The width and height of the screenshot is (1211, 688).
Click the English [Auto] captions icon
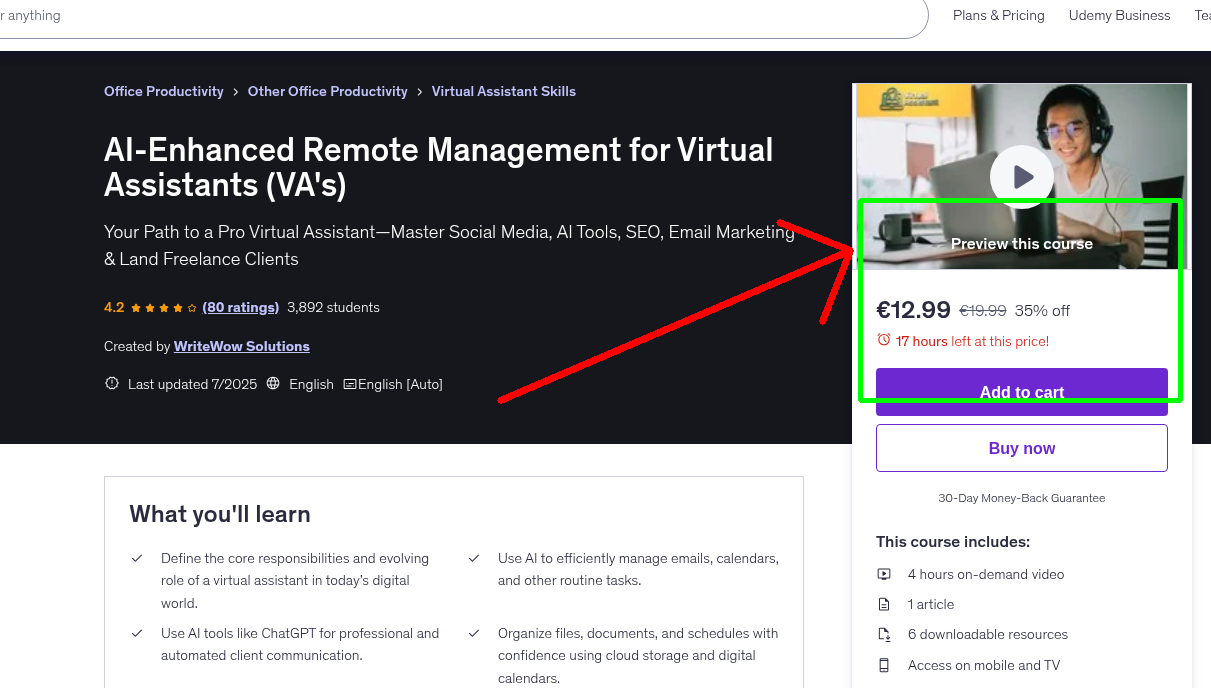[351, 383]
